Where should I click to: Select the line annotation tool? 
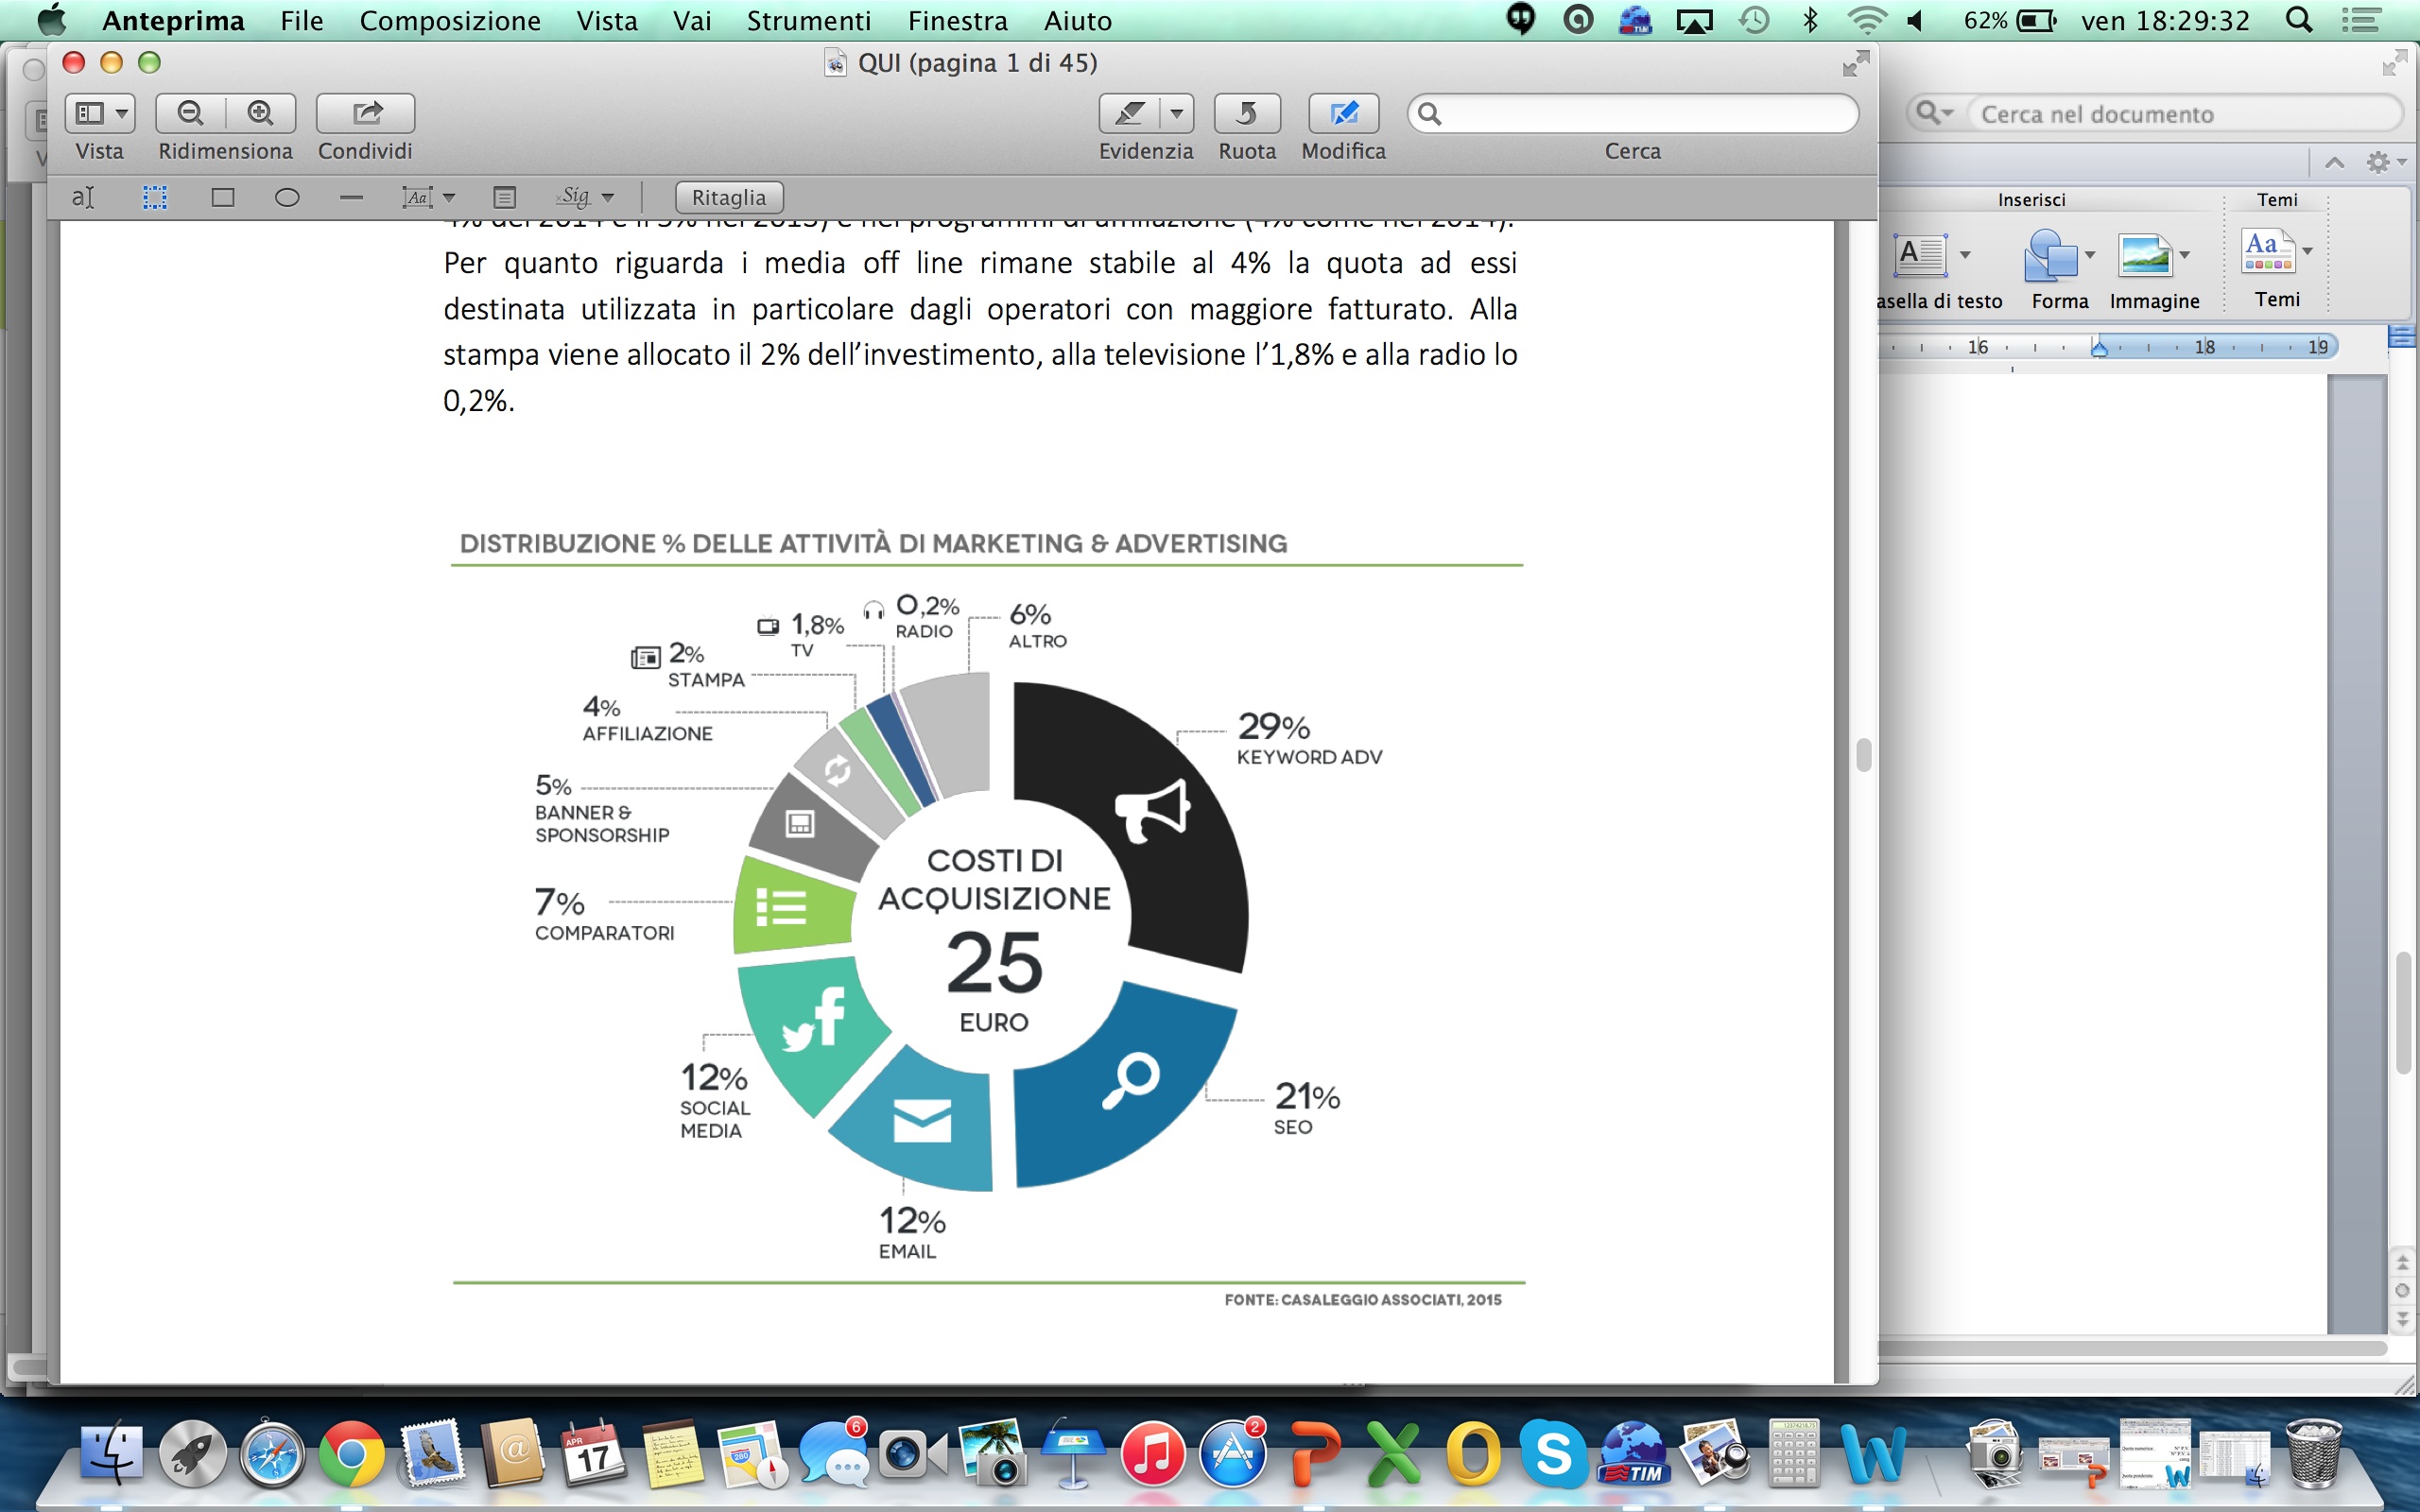pos(351,197)
